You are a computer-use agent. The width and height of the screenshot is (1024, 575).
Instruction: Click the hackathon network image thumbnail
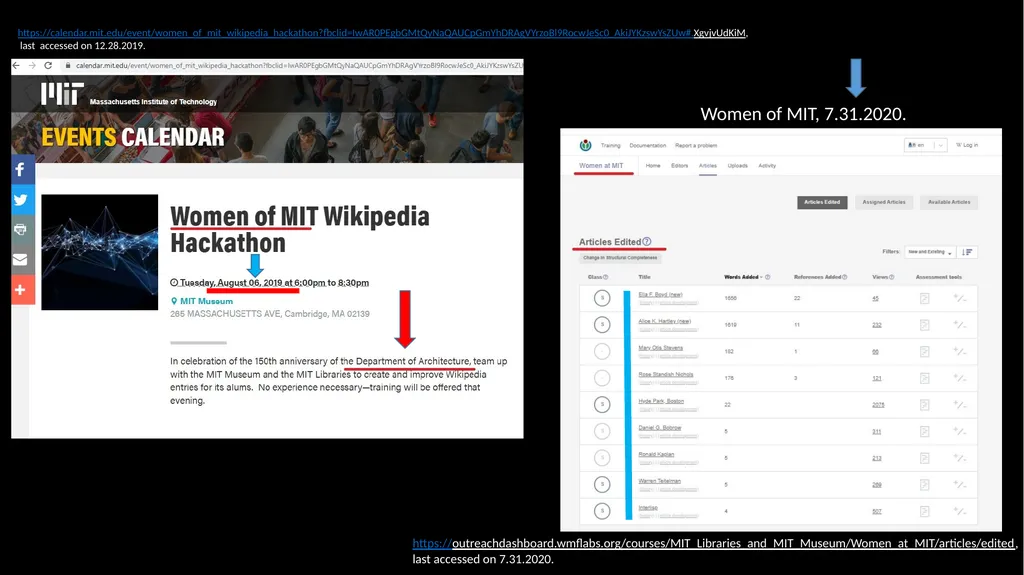point(99,252)
